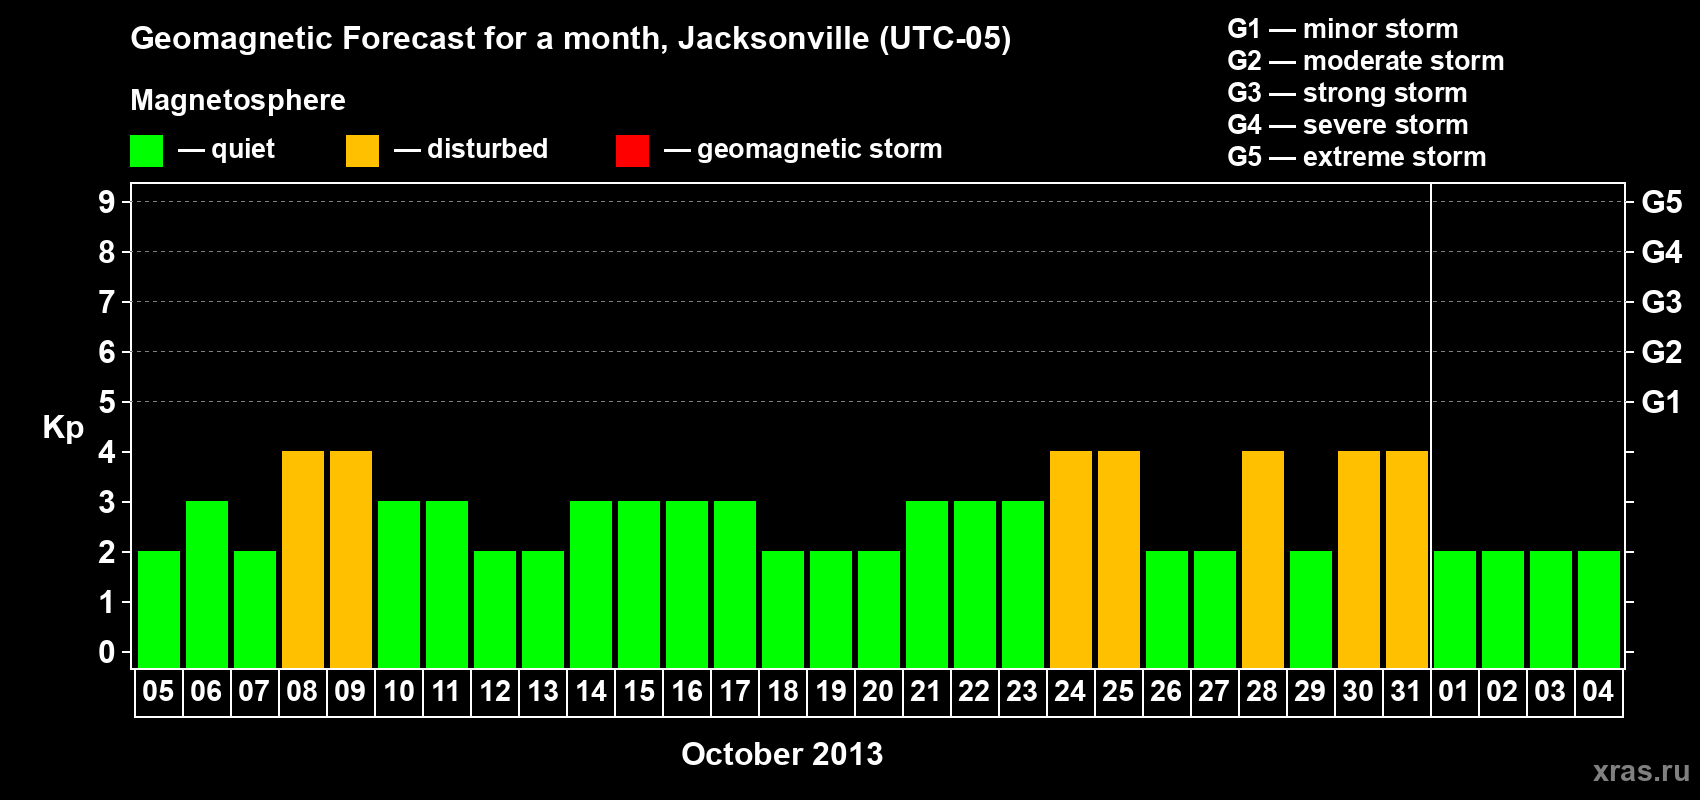Click 'G3 — strong storm' legend line
The image size is (1700, 800).
click(x=1347, y=93)
